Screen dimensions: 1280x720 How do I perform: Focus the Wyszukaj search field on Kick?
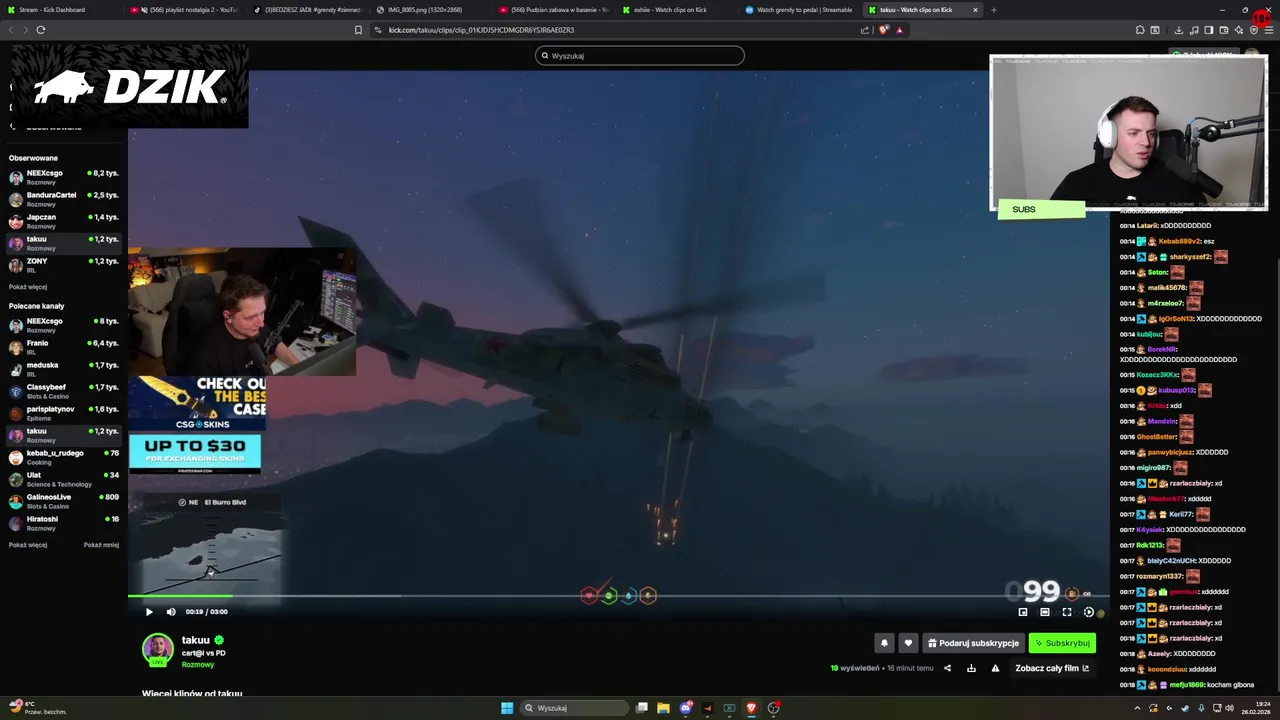[640, 56]
